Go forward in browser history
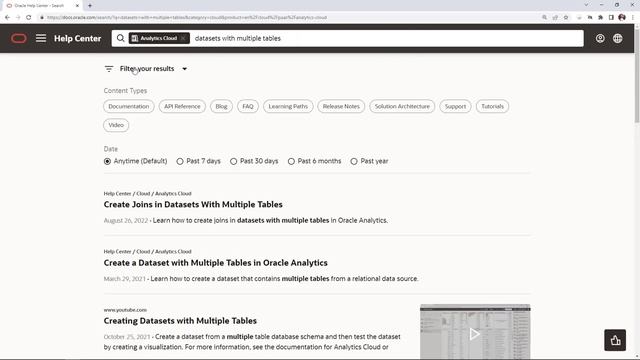Image resolution: width=640 pixels, height=360 pixels. click(x=18, y=18)
